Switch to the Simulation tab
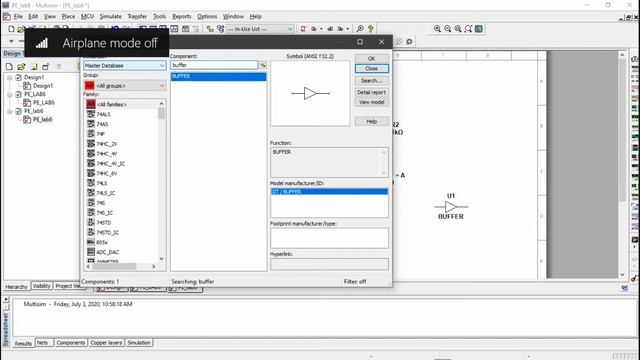640x360 pixels. [139, 343]
